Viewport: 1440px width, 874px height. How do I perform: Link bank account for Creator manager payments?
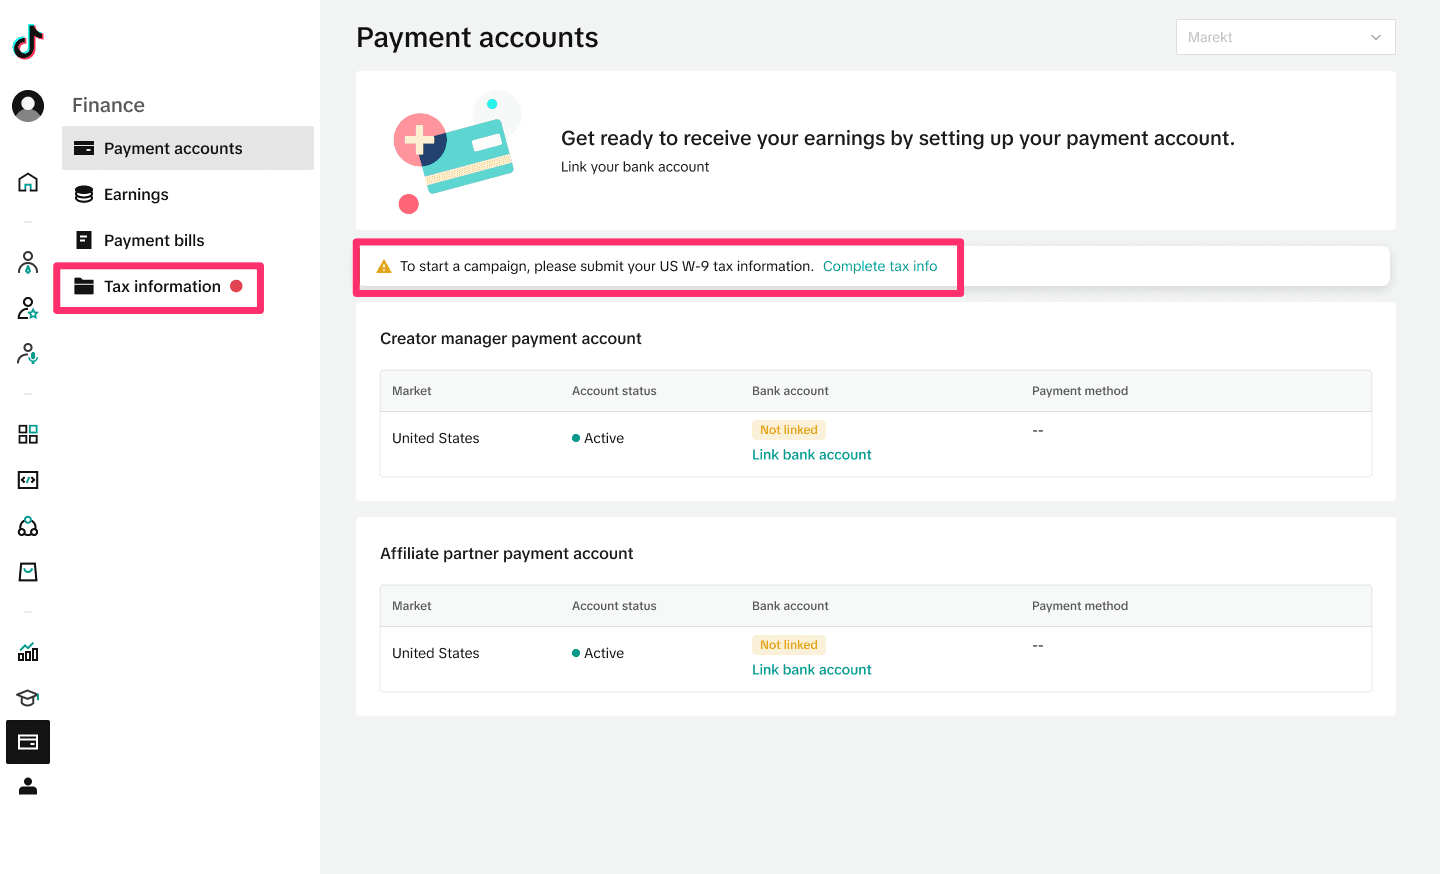pos(811,454)
